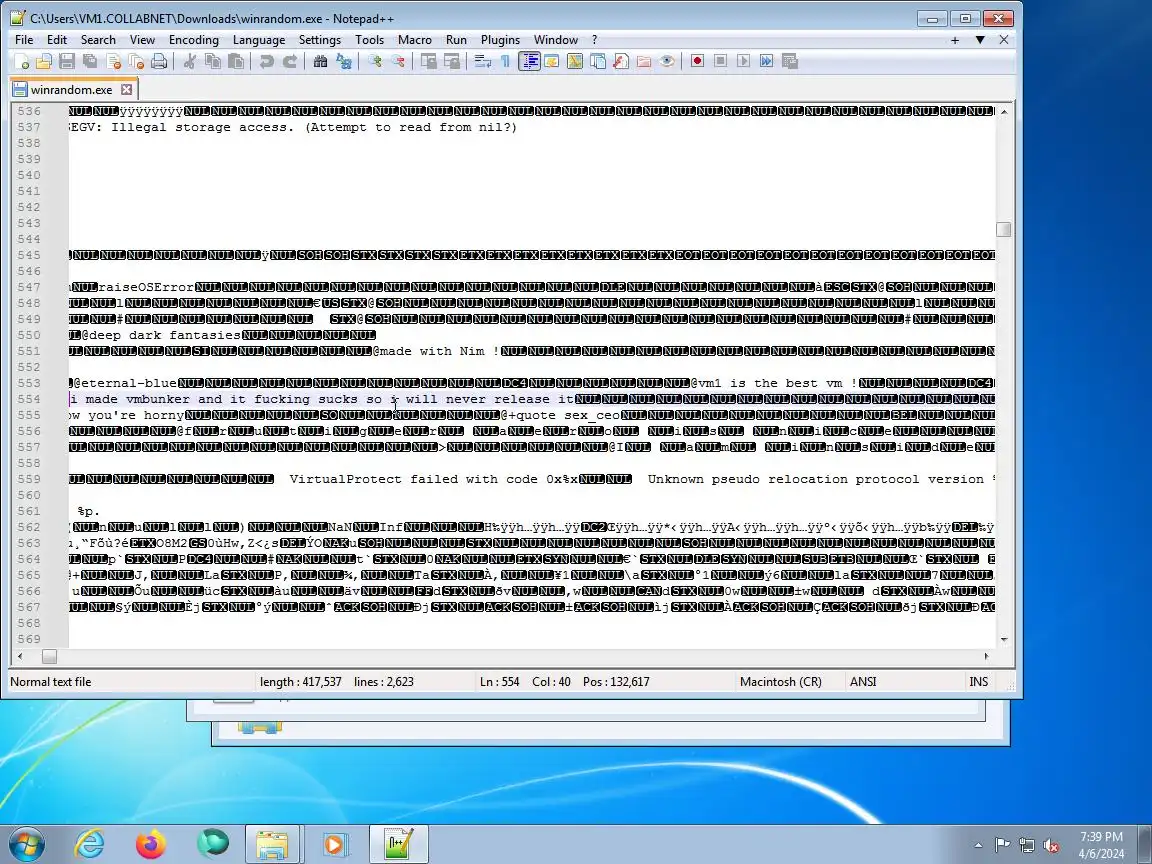Click horizontal scrollbar right arrow
The width and height of the screenshot is (1152, 864).
coord(986,656)
